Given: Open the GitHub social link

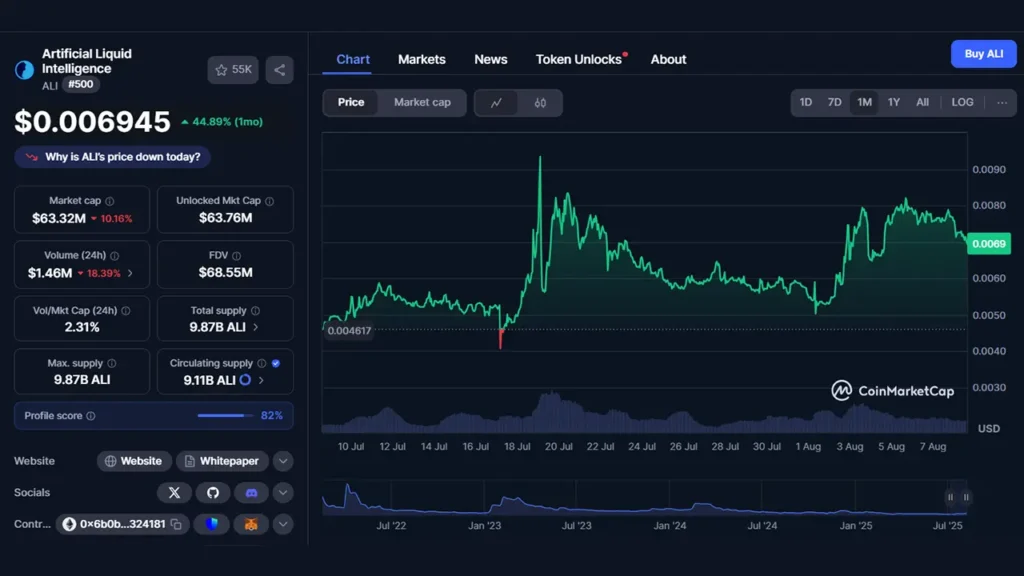Looking at the screenshot, I should [213, 492].
